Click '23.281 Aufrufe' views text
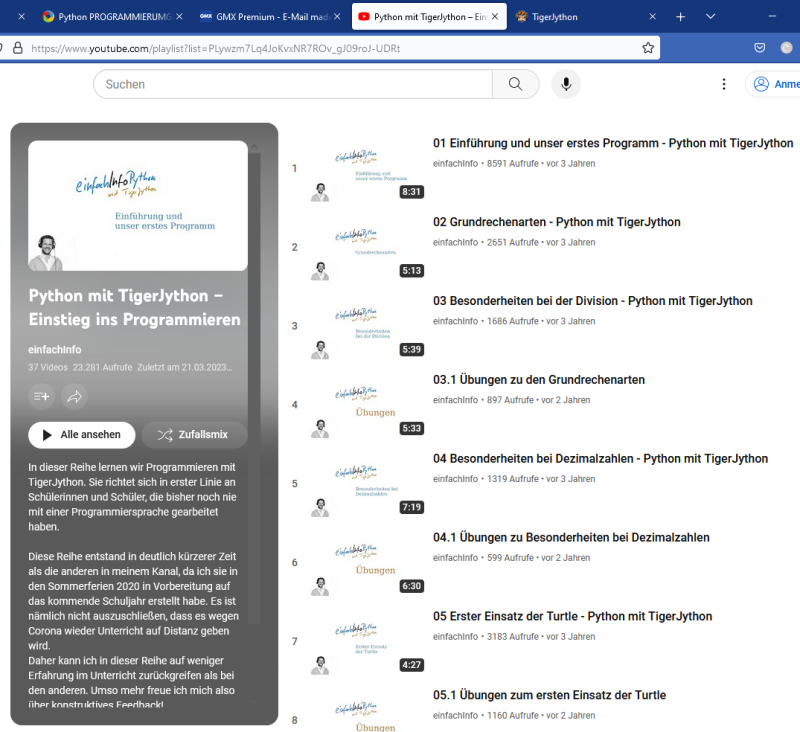 point(102,367)
